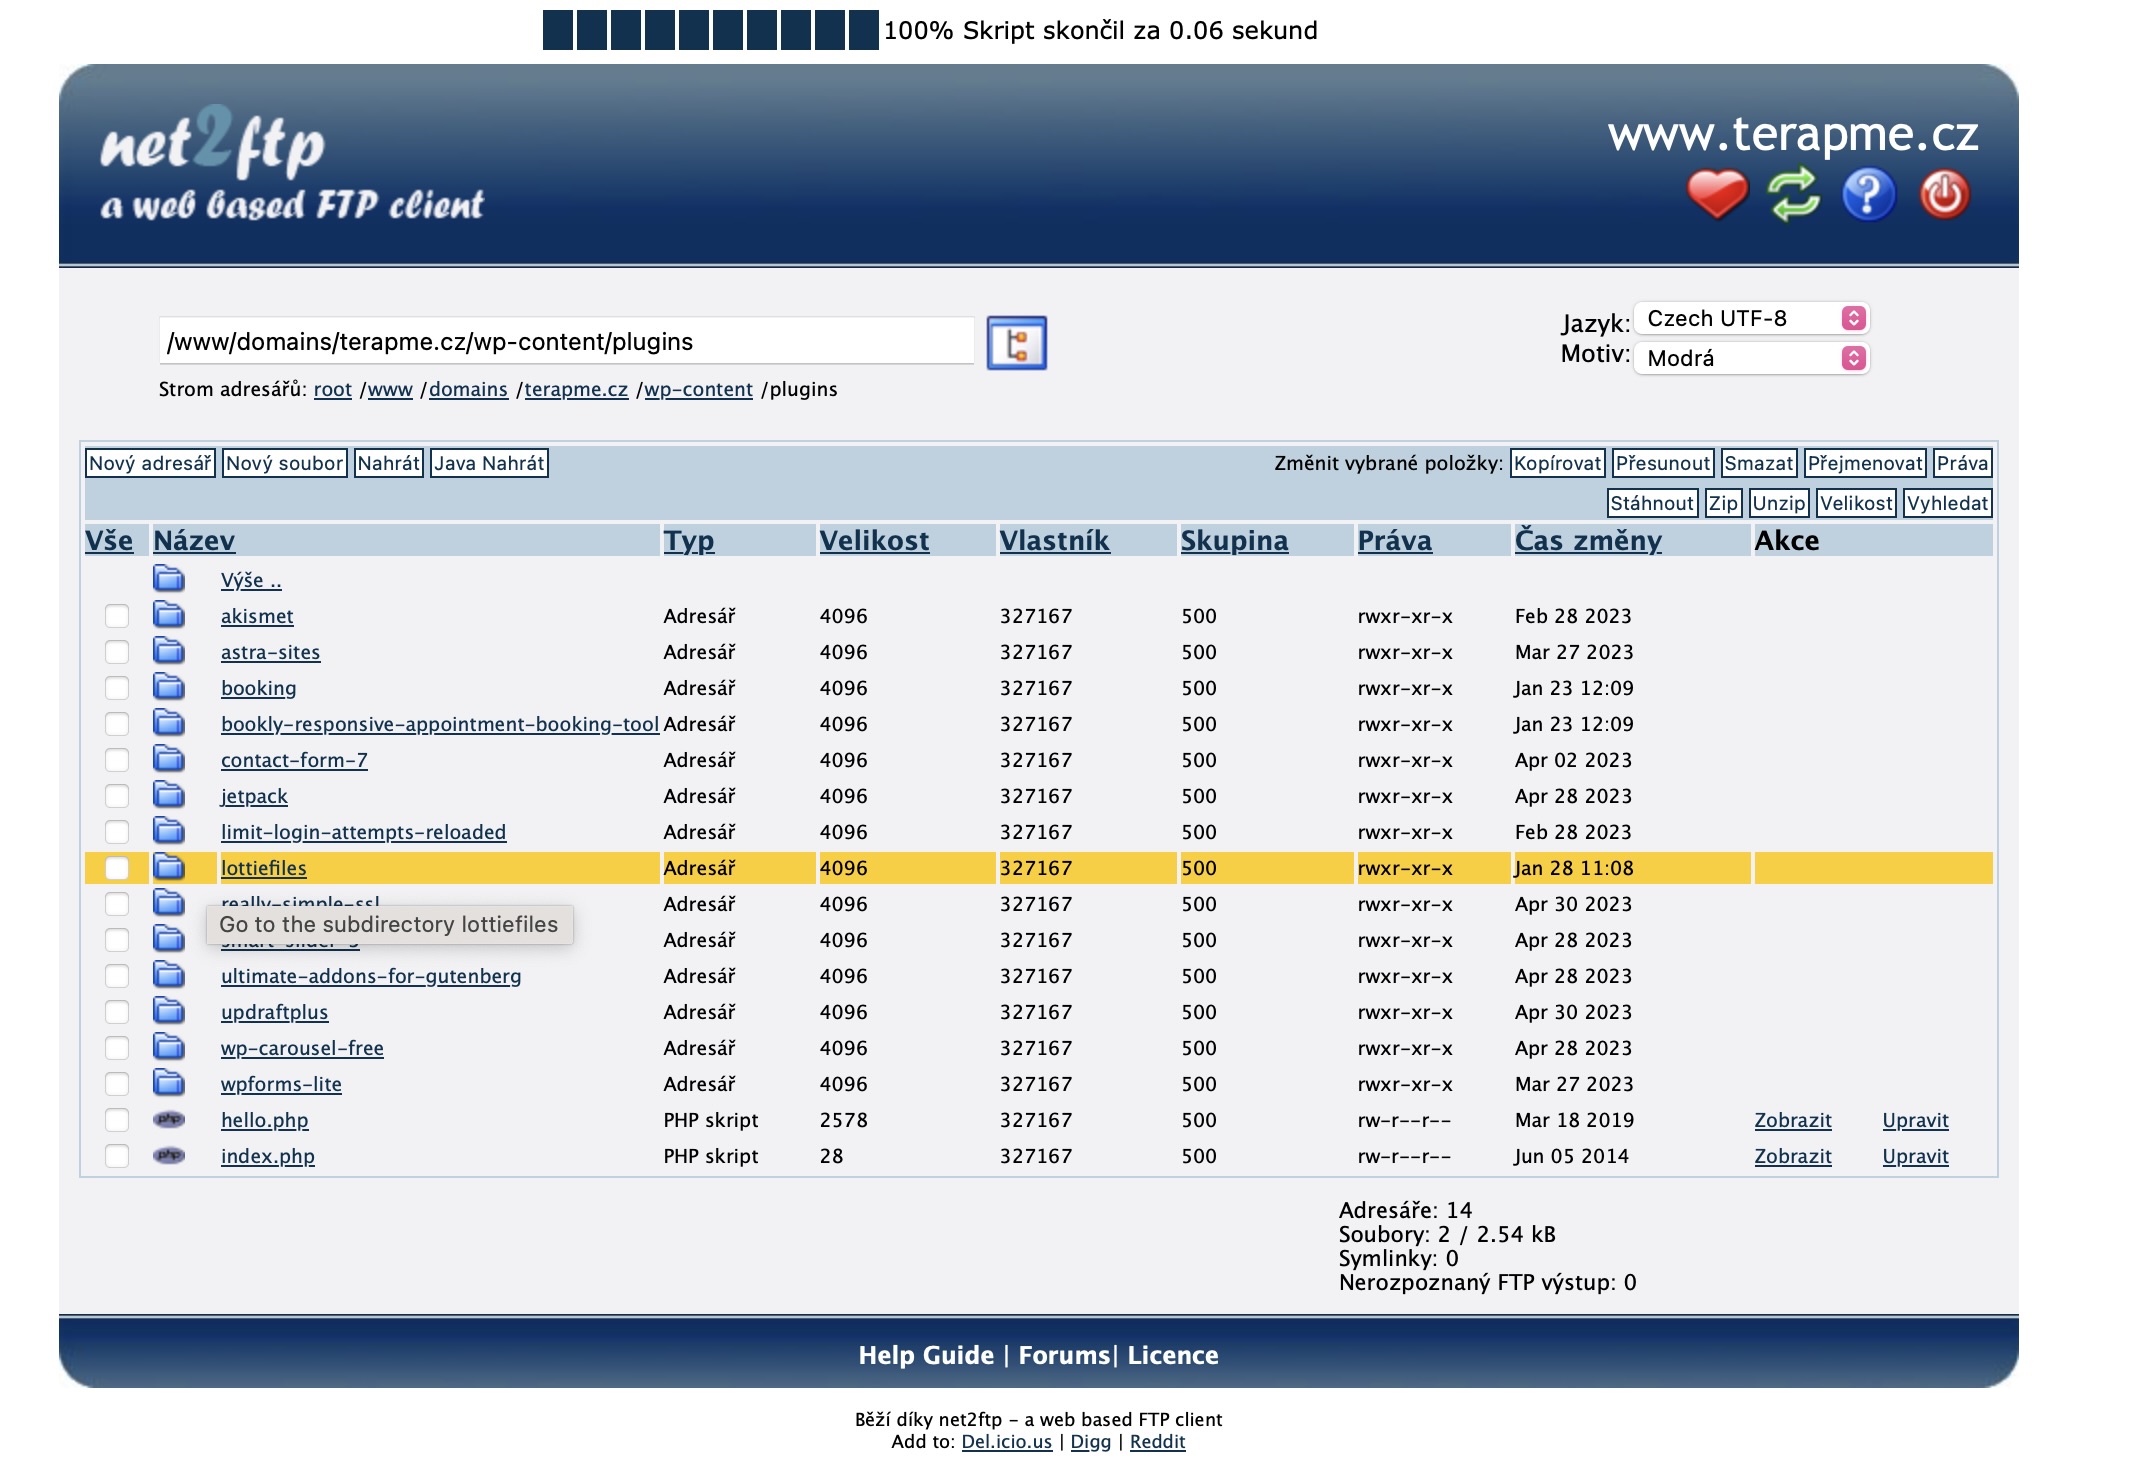Click the PHP file icon next to hello.php

click(169, 1120)
